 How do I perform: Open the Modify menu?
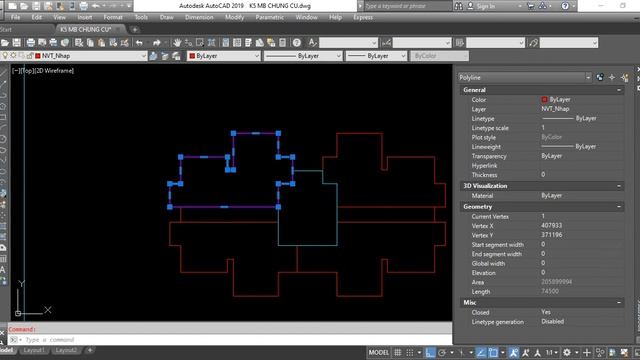pyautogui.click(x=234, y=17)
